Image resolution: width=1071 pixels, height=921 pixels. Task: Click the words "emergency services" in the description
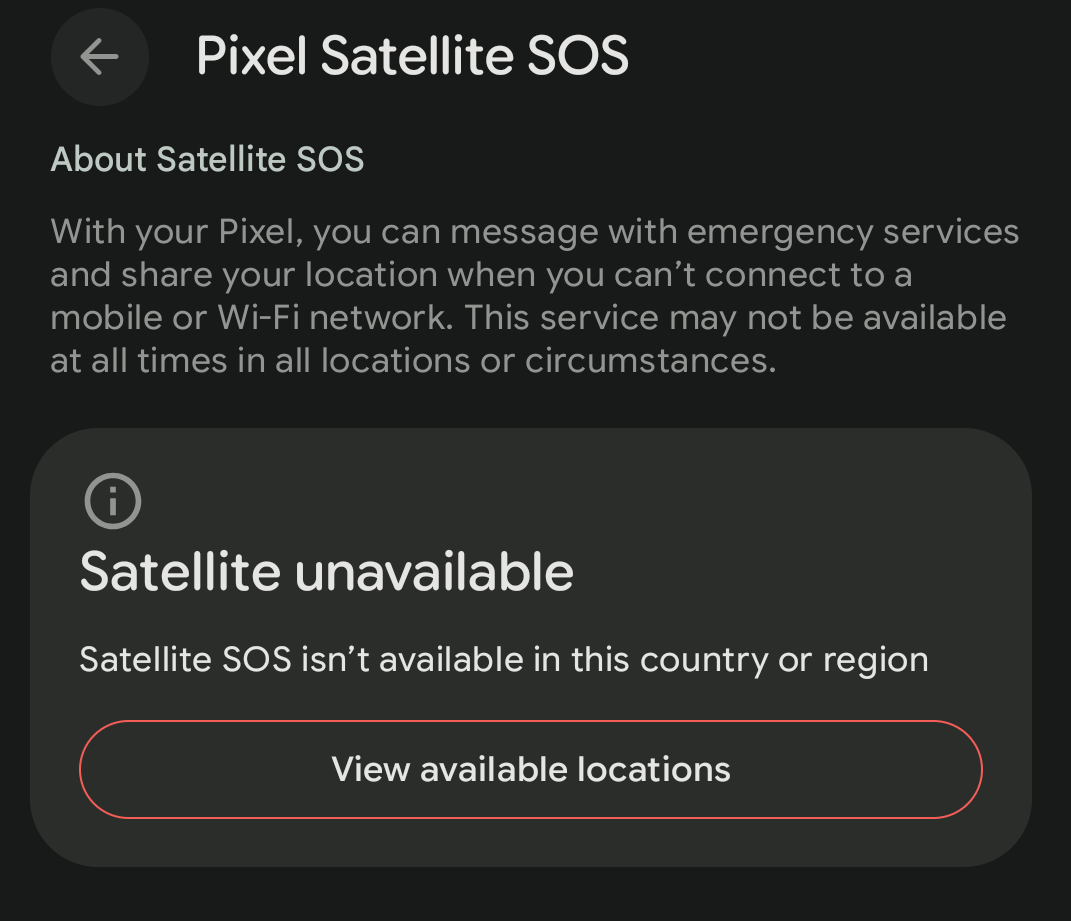pos(853,232)
